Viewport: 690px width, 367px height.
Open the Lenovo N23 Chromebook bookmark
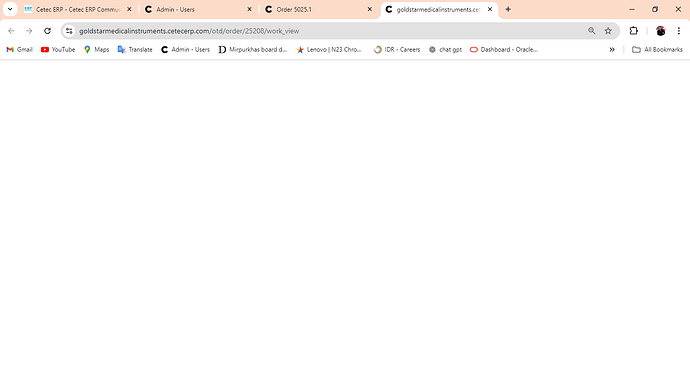tap(329, 50)
